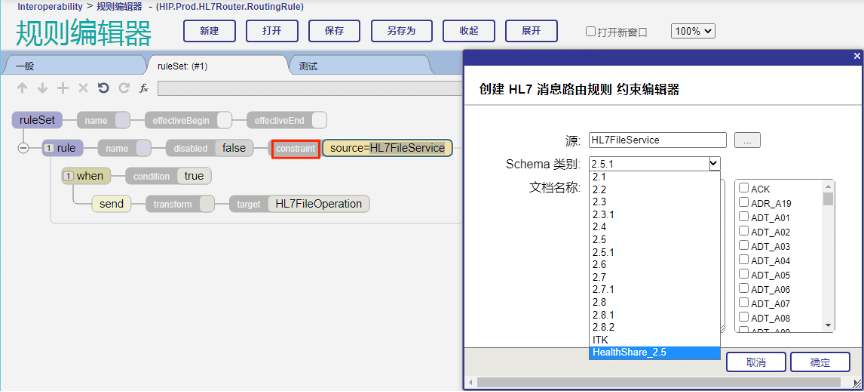Click the move up arrow icon
Image resolution: width=864 pixels, height=392 pixels.
coord(22,88)
